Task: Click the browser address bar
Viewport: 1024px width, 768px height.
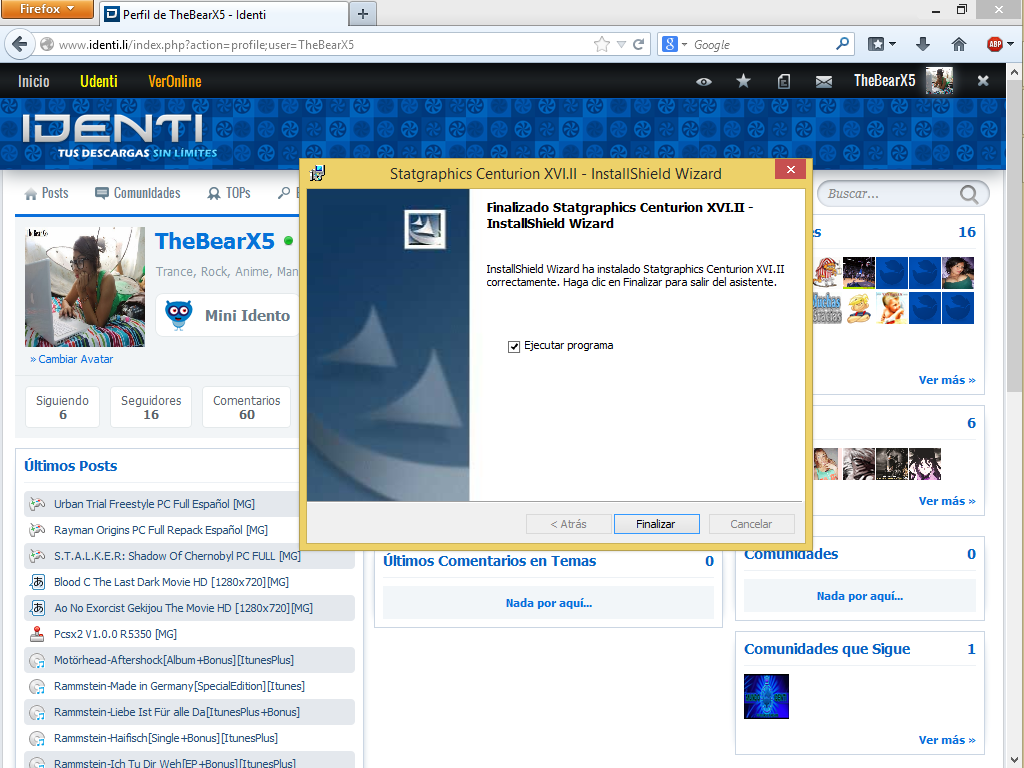Action: tap(320, 44)
